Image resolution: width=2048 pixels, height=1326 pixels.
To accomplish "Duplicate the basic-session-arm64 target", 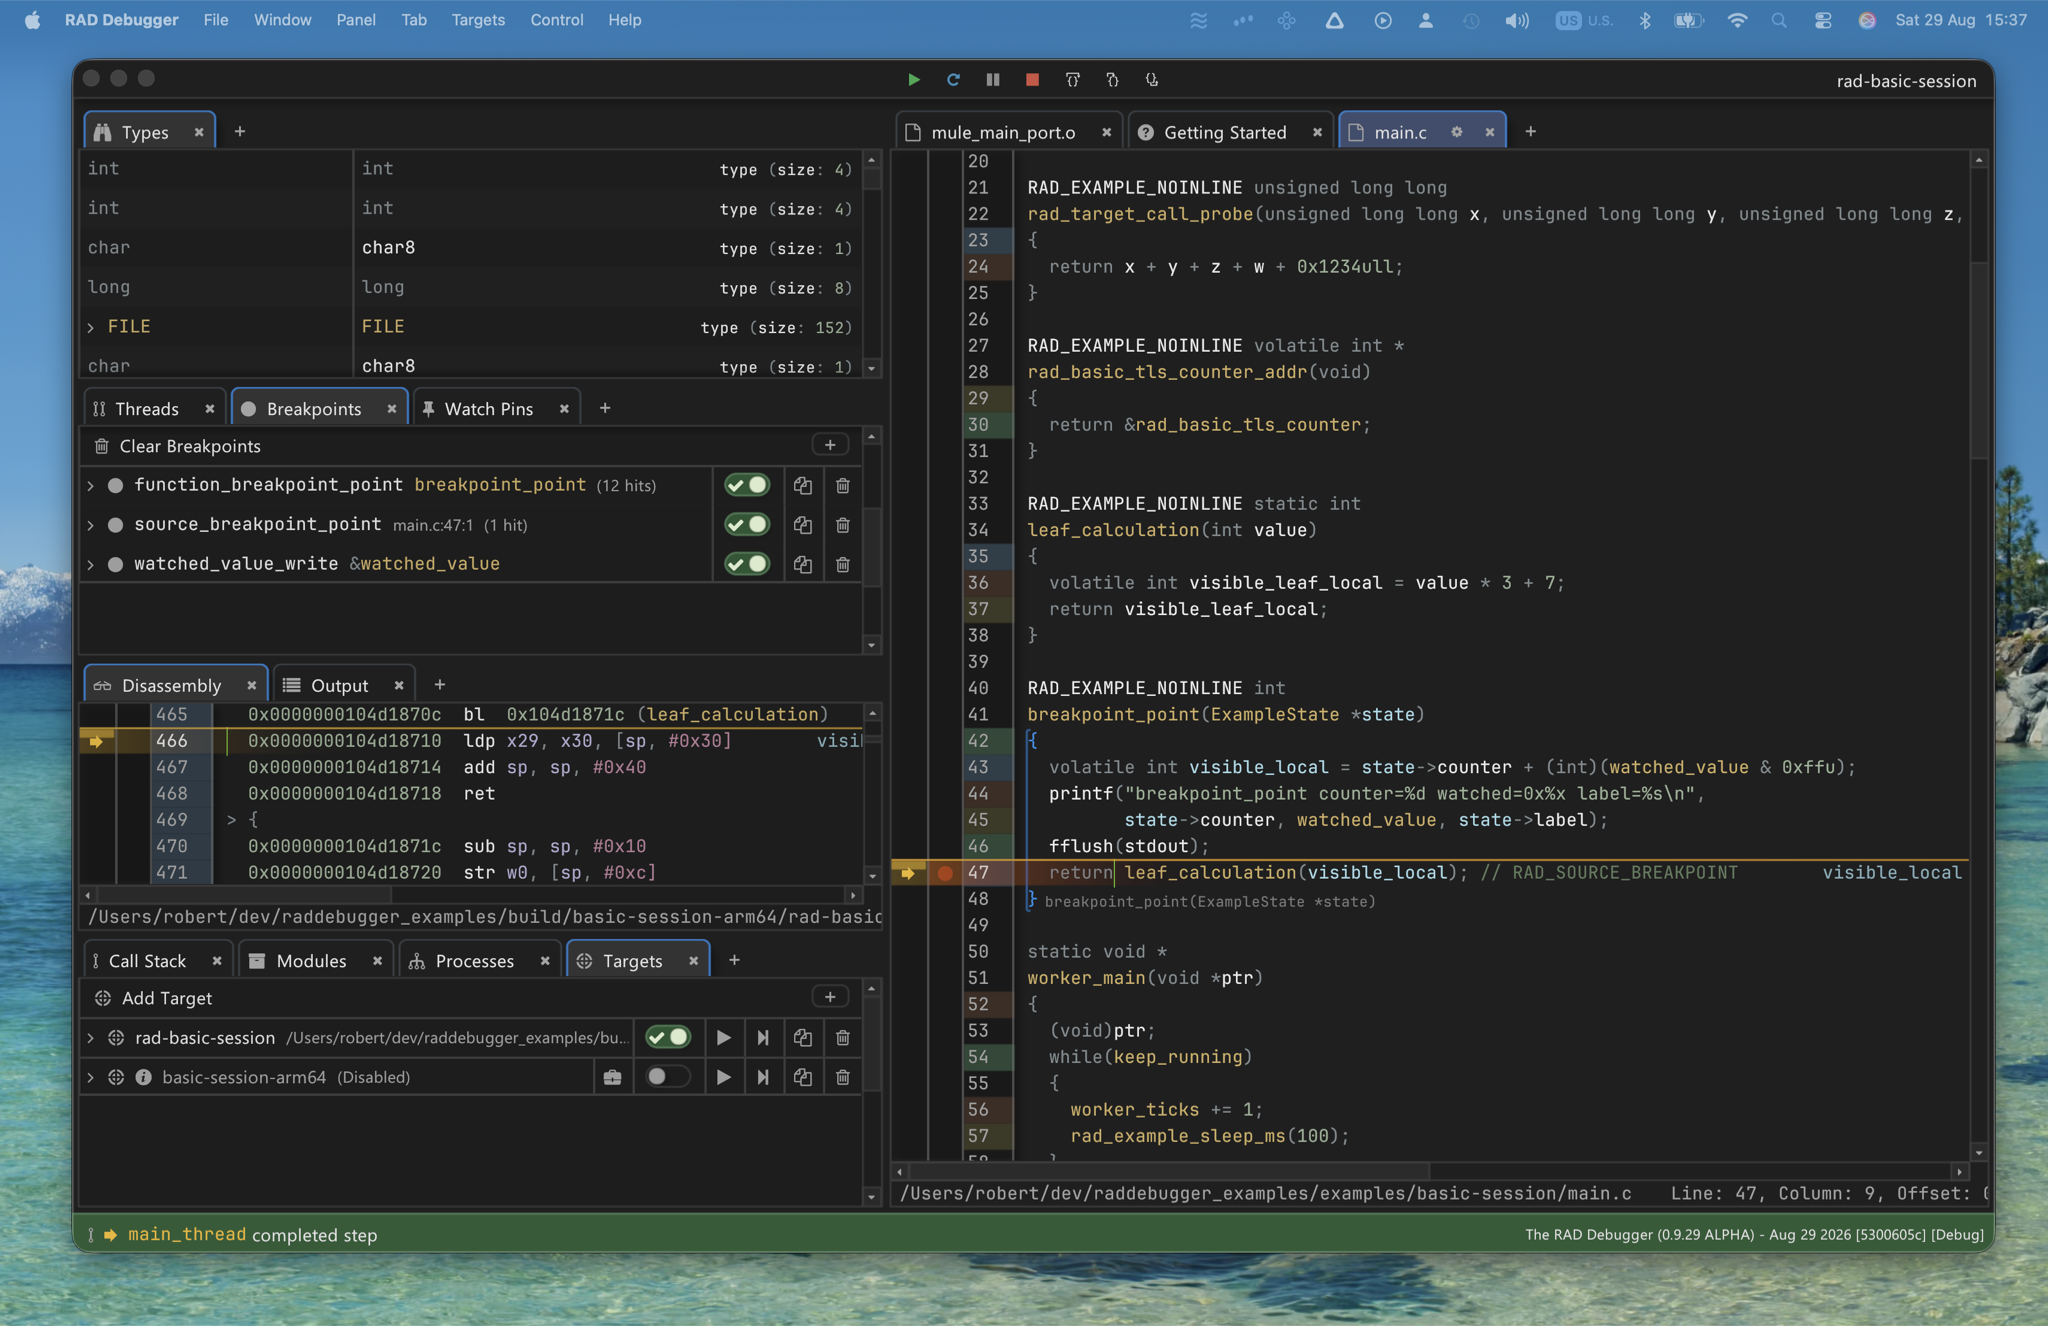I will click(x=803, y=1077).
